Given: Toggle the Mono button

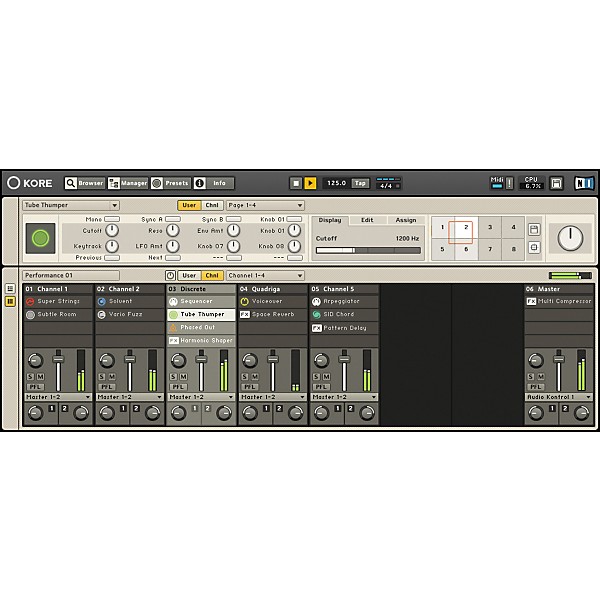Looking at the screenshot, I should point(112,219).
